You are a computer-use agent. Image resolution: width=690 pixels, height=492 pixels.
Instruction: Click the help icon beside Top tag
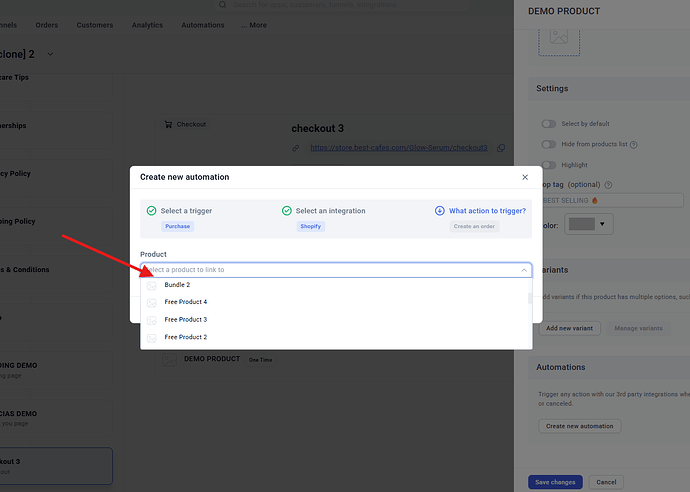(608, 185)
